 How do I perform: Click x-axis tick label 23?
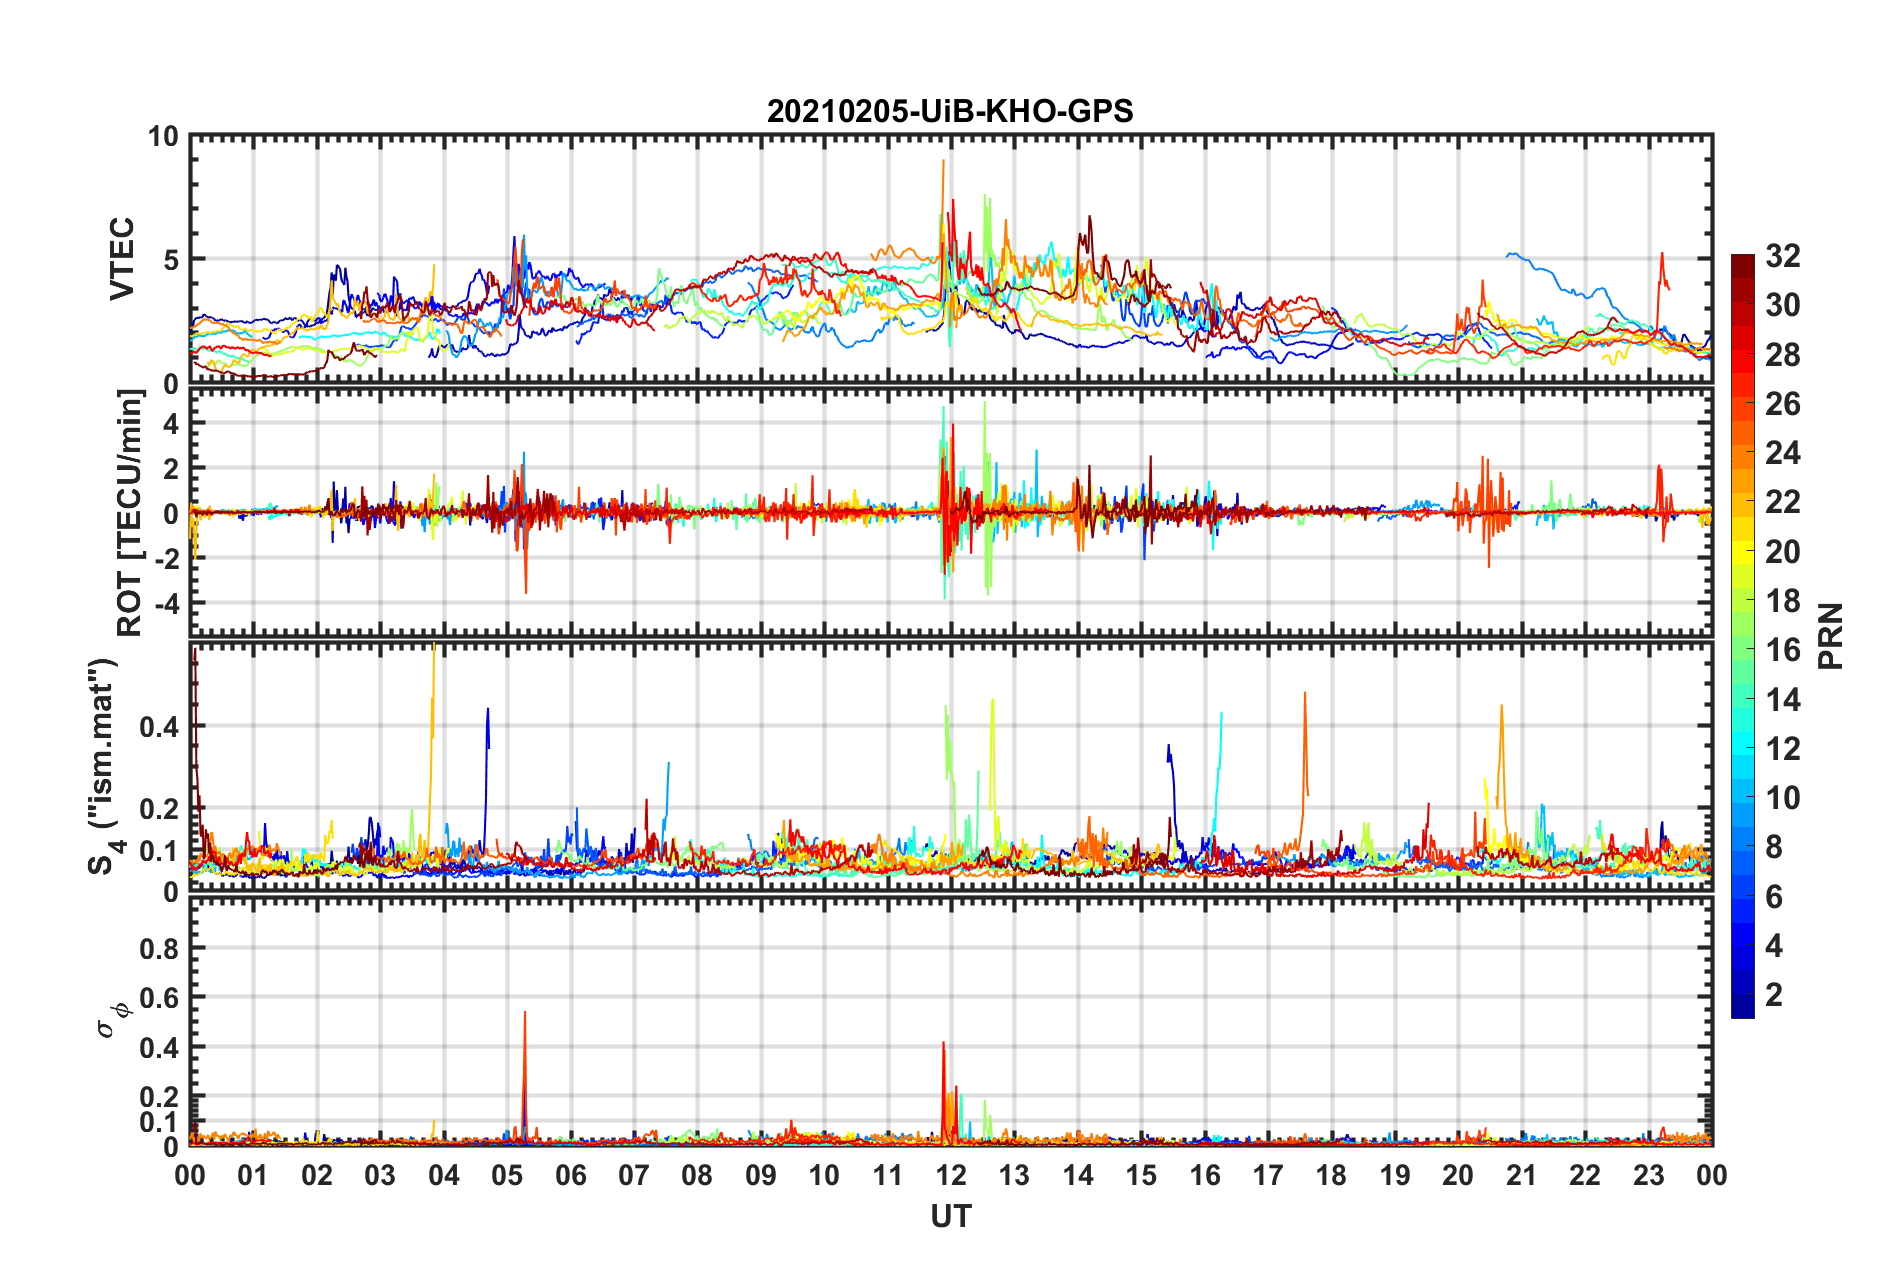coord(1648,1175)
